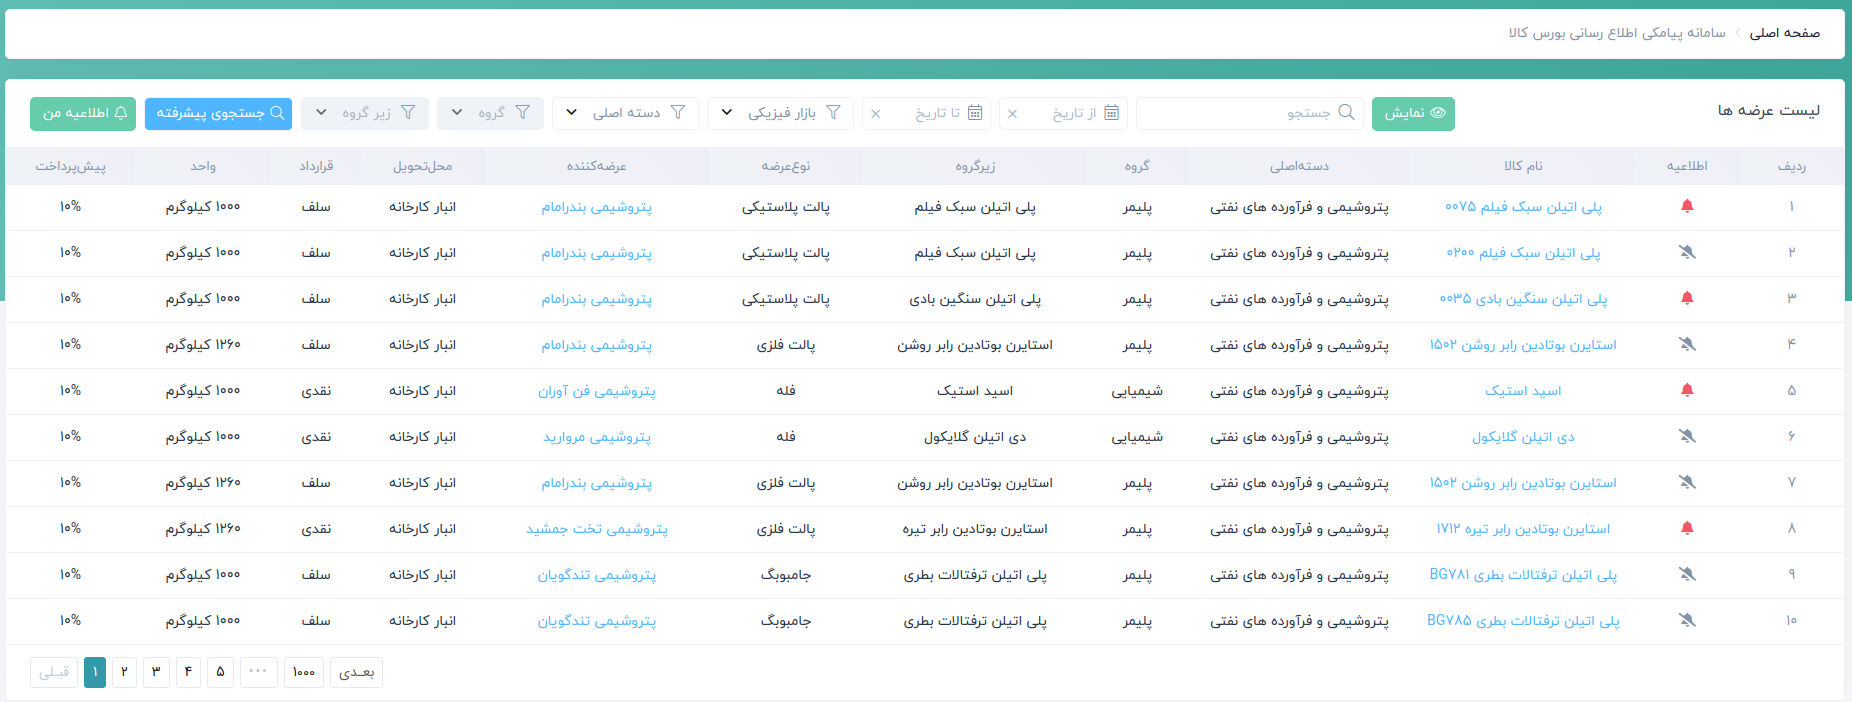Go to pagination page ۲
Screen dimensions: 1852x702
(x=124, y=672)
